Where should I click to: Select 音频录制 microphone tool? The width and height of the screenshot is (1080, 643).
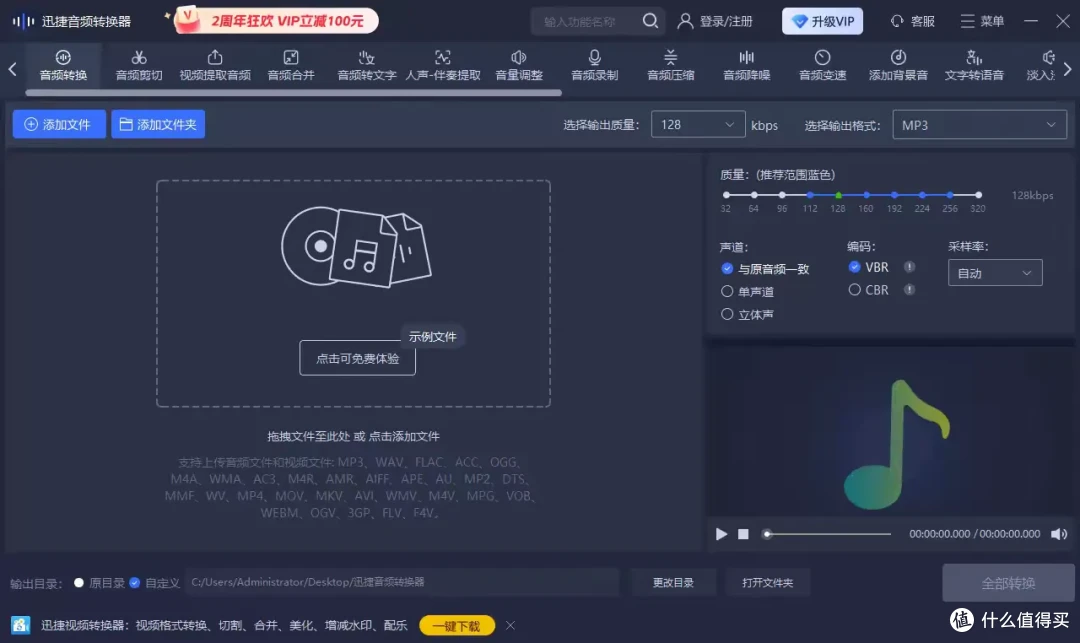pos(594,65)
